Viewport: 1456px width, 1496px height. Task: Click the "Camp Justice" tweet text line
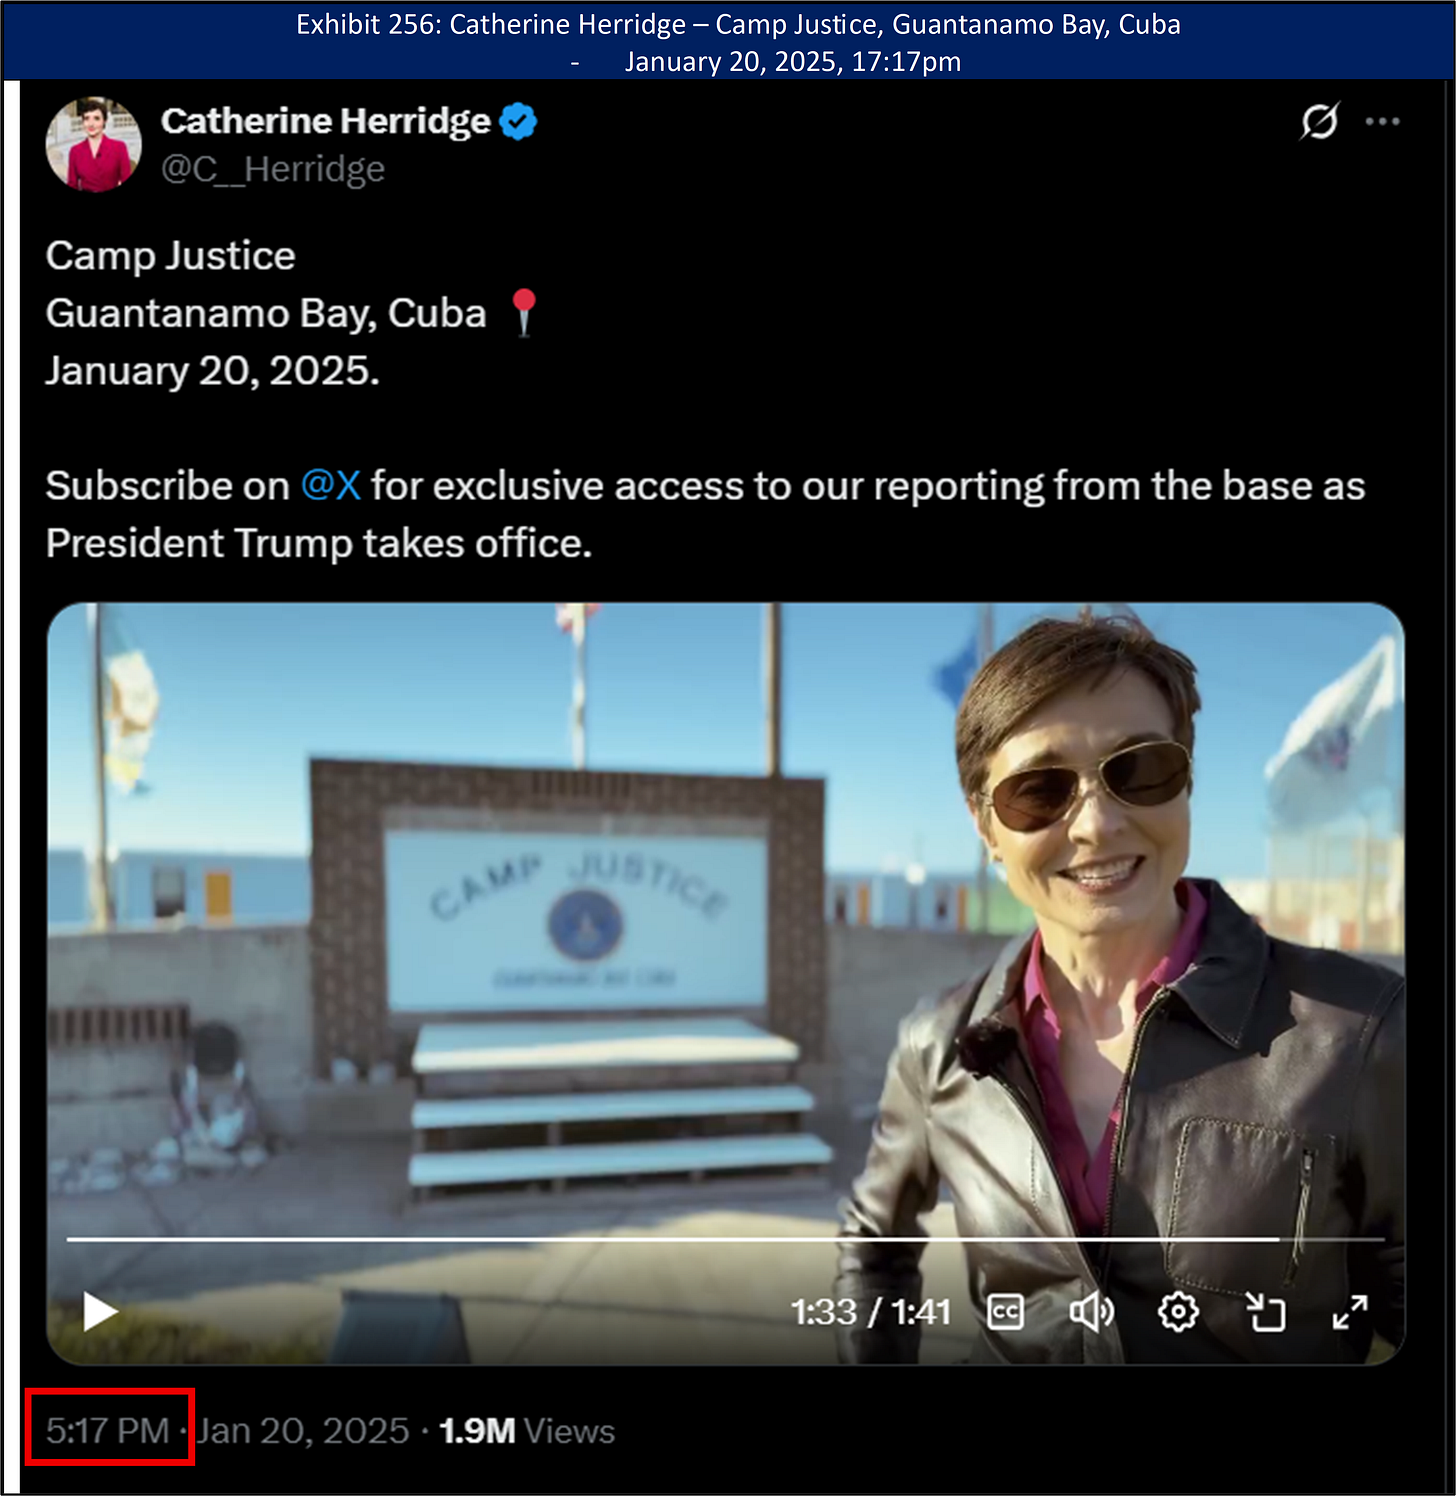[x=171, y=256]
